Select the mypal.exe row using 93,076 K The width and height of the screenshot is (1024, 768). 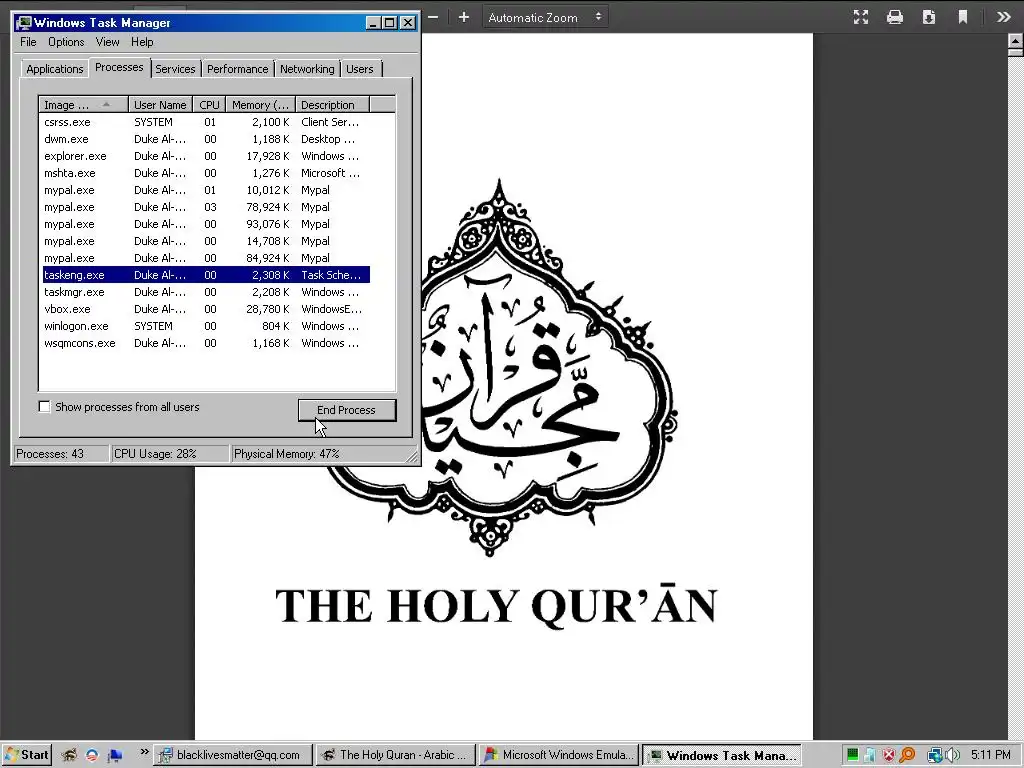(206, 224)
